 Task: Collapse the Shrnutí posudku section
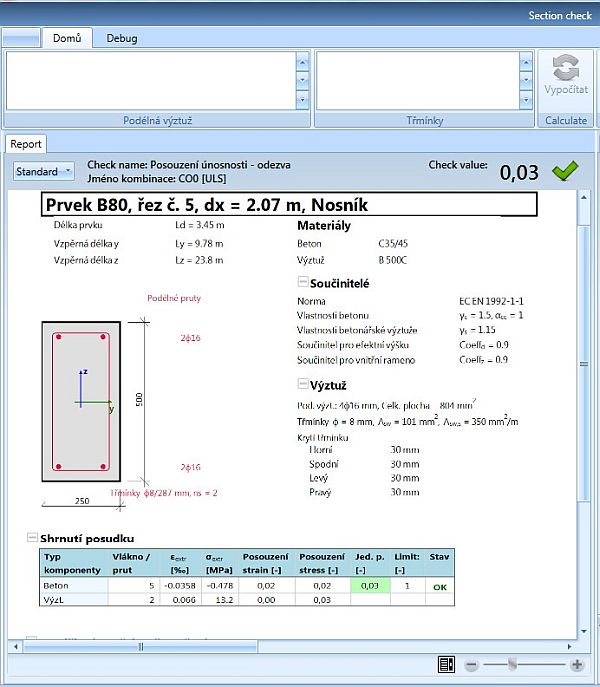[x=32, y=538]
